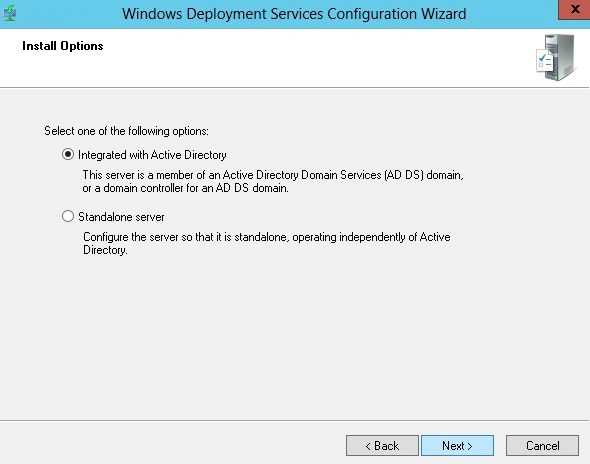
Task: Choose the Standalone server radio button
Action: [68, 216]
